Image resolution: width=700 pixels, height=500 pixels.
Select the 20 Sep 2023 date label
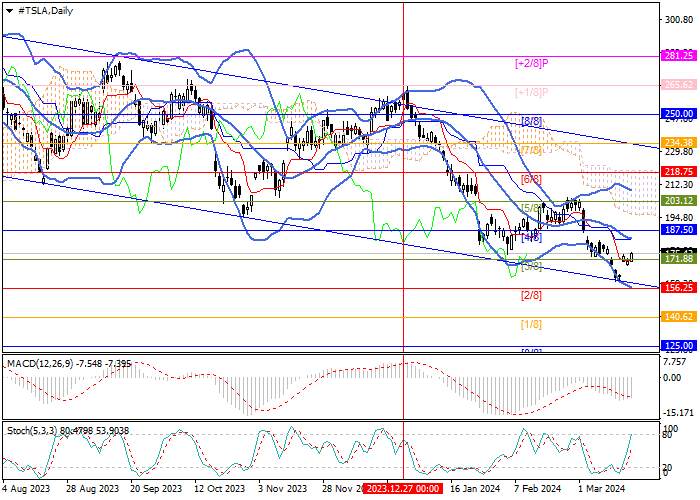[156, 488]
